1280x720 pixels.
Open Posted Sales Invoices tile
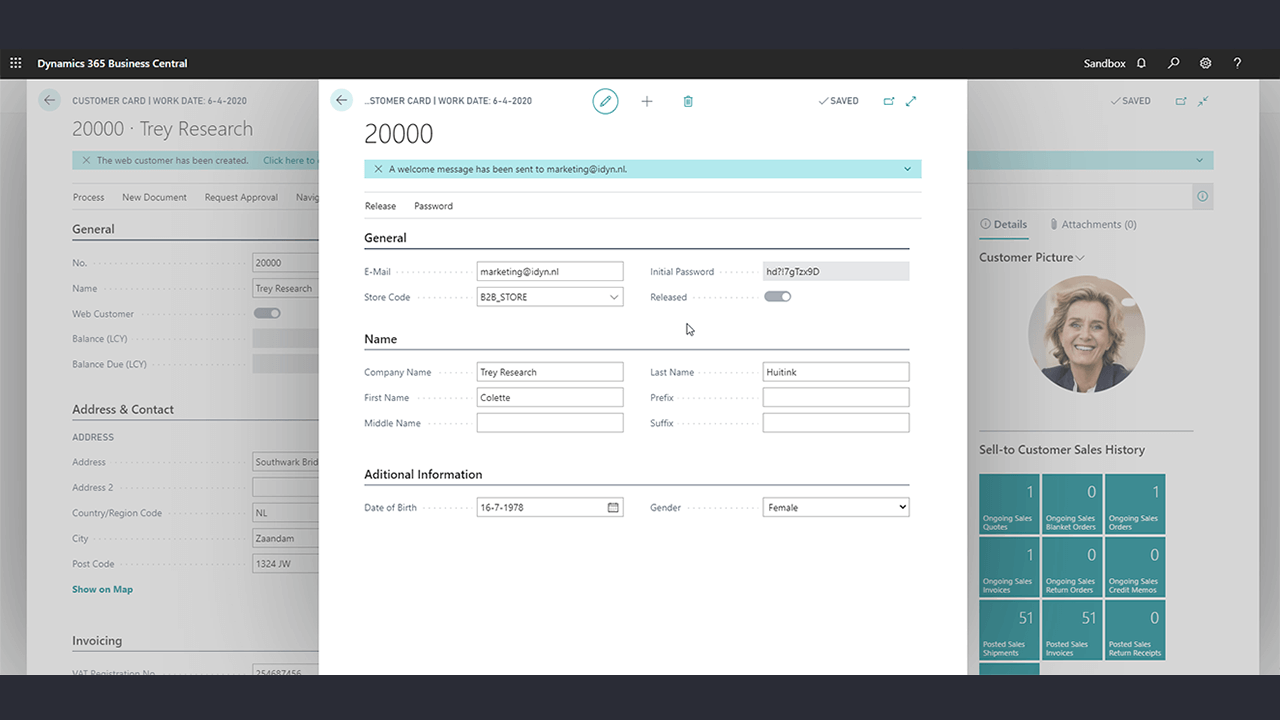coord(1072,630)
